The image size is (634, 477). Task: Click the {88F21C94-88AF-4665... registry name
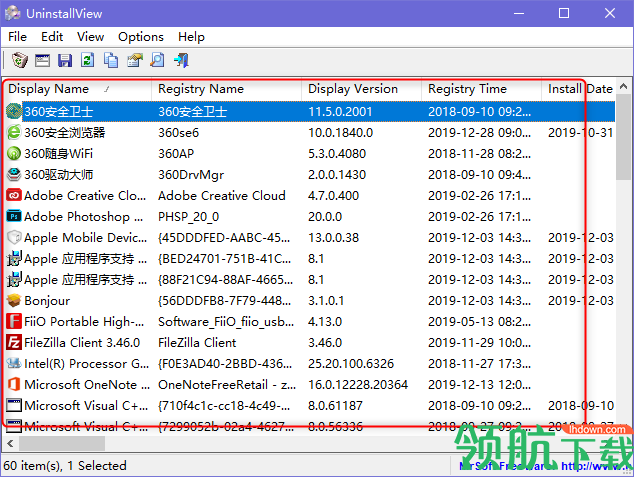pos(225,280)
